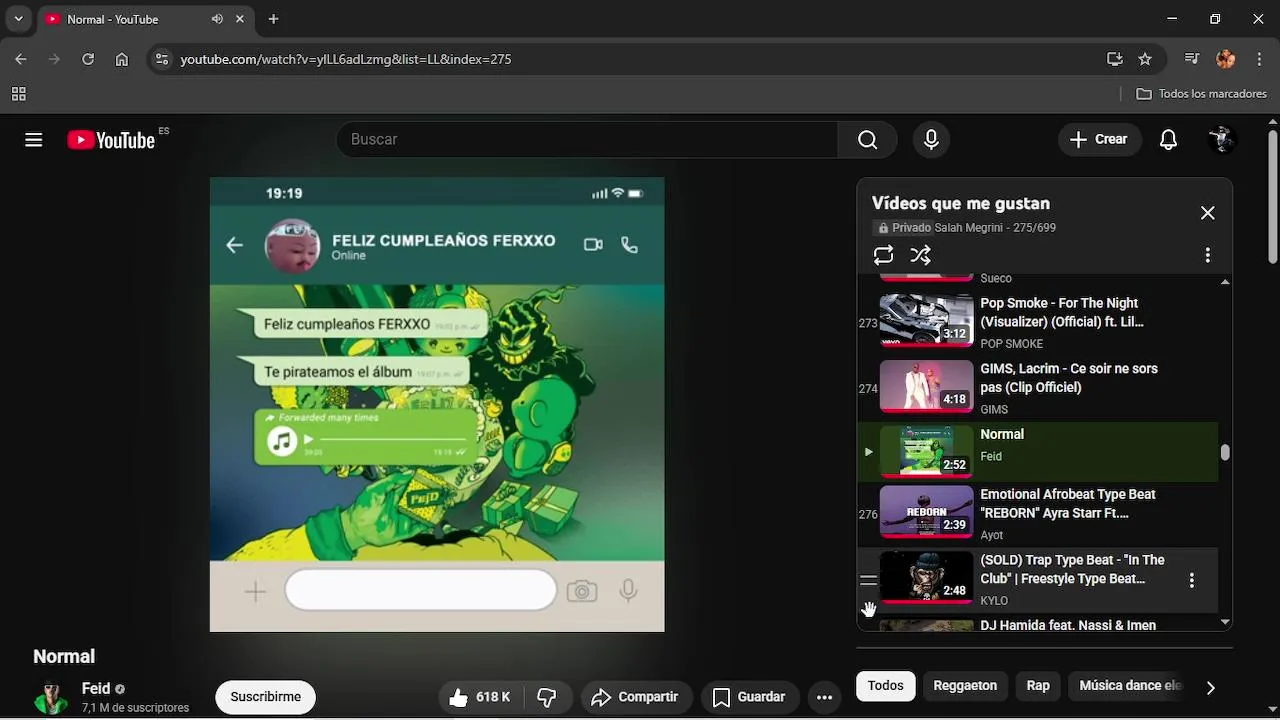
Task: Click playlist scroll down arrow
Action: (1225, 622)
